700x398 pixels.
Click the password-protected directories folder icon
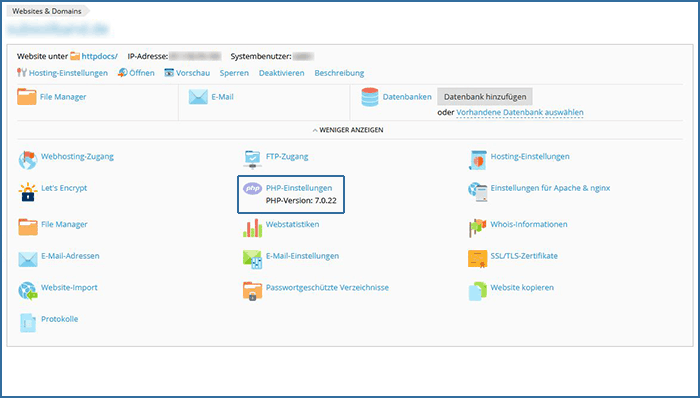[x=252, y=291]
